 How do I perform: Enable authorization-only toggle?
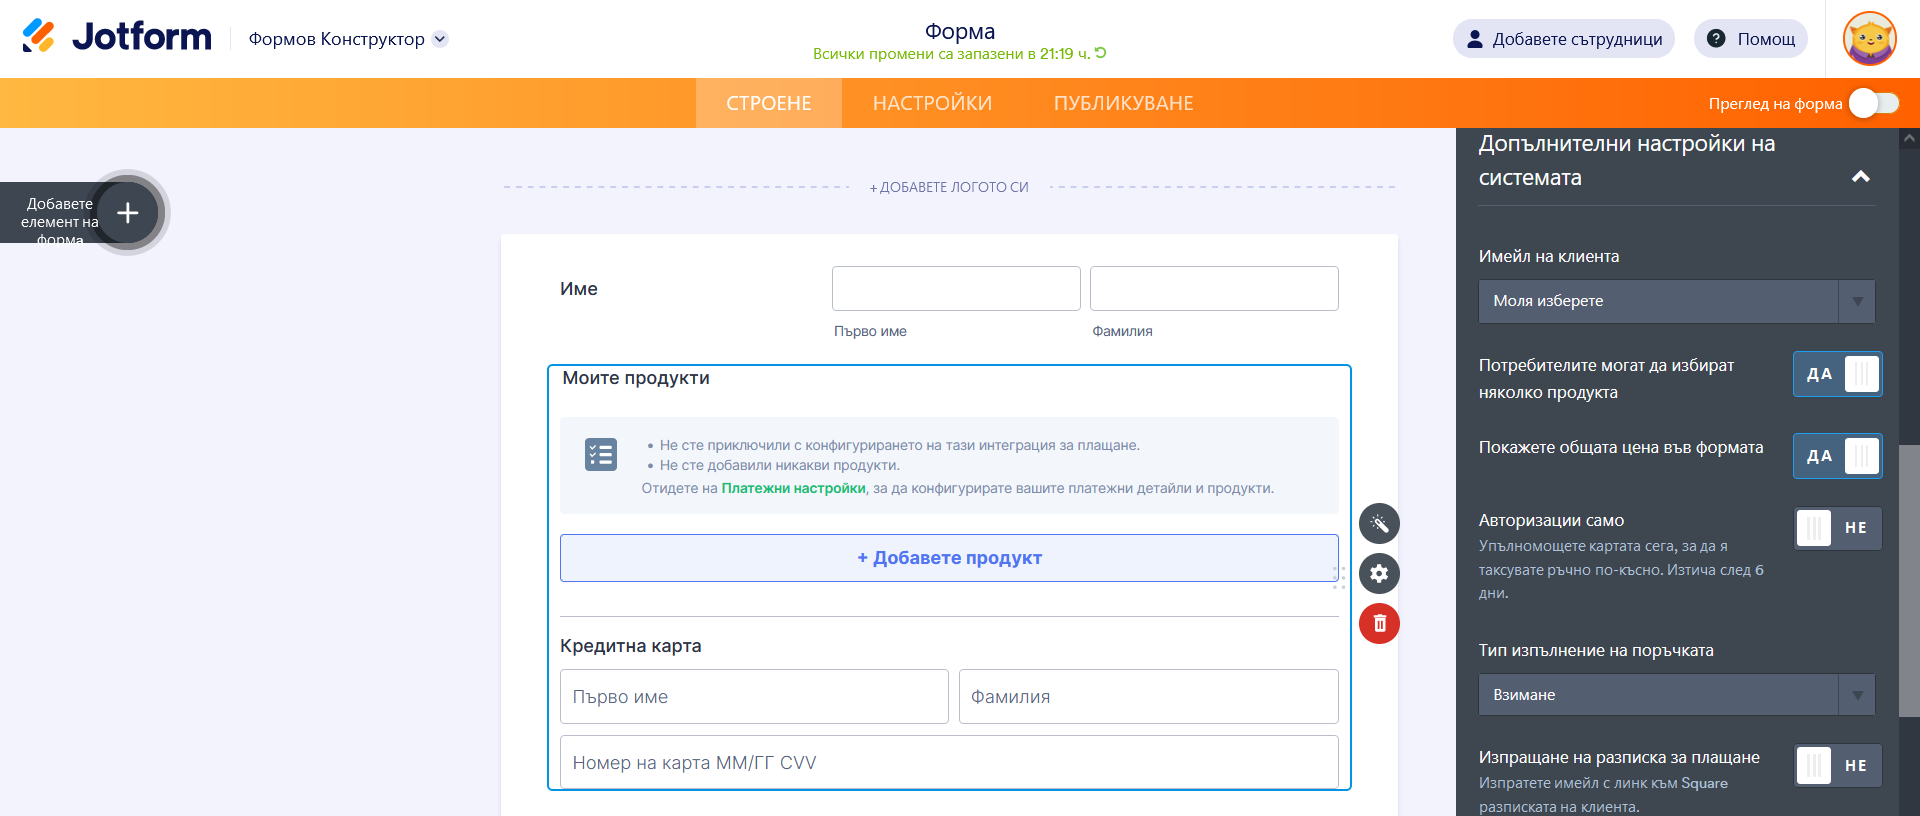coord(1837,528)
